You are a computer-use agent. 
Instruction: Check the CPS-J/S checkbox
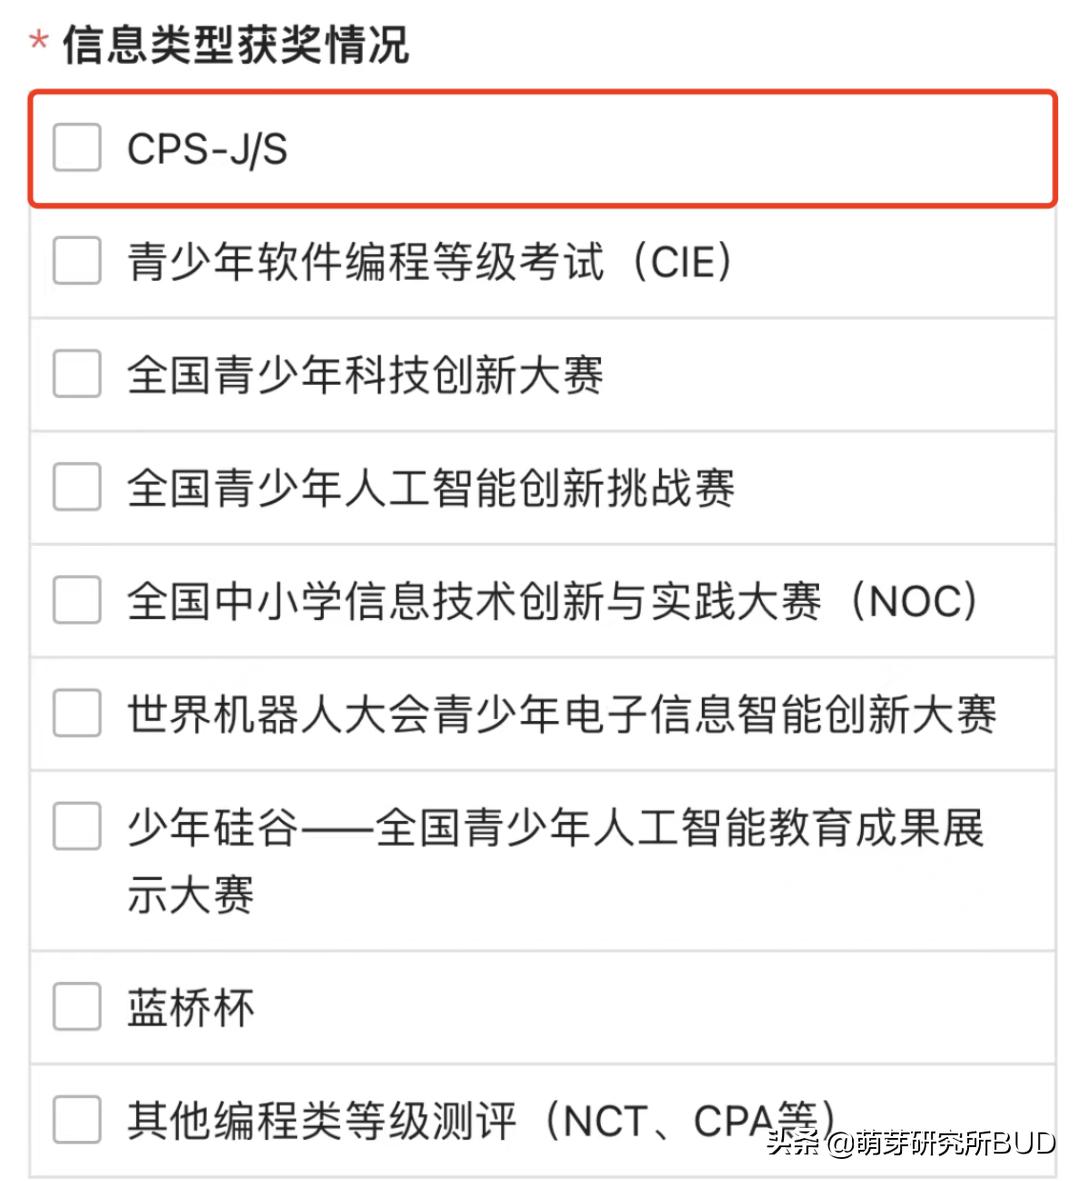coord(76,148)
